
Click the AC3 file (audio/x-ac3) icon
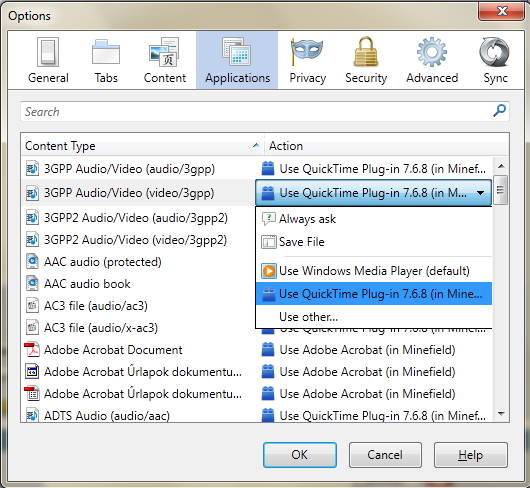32,327
